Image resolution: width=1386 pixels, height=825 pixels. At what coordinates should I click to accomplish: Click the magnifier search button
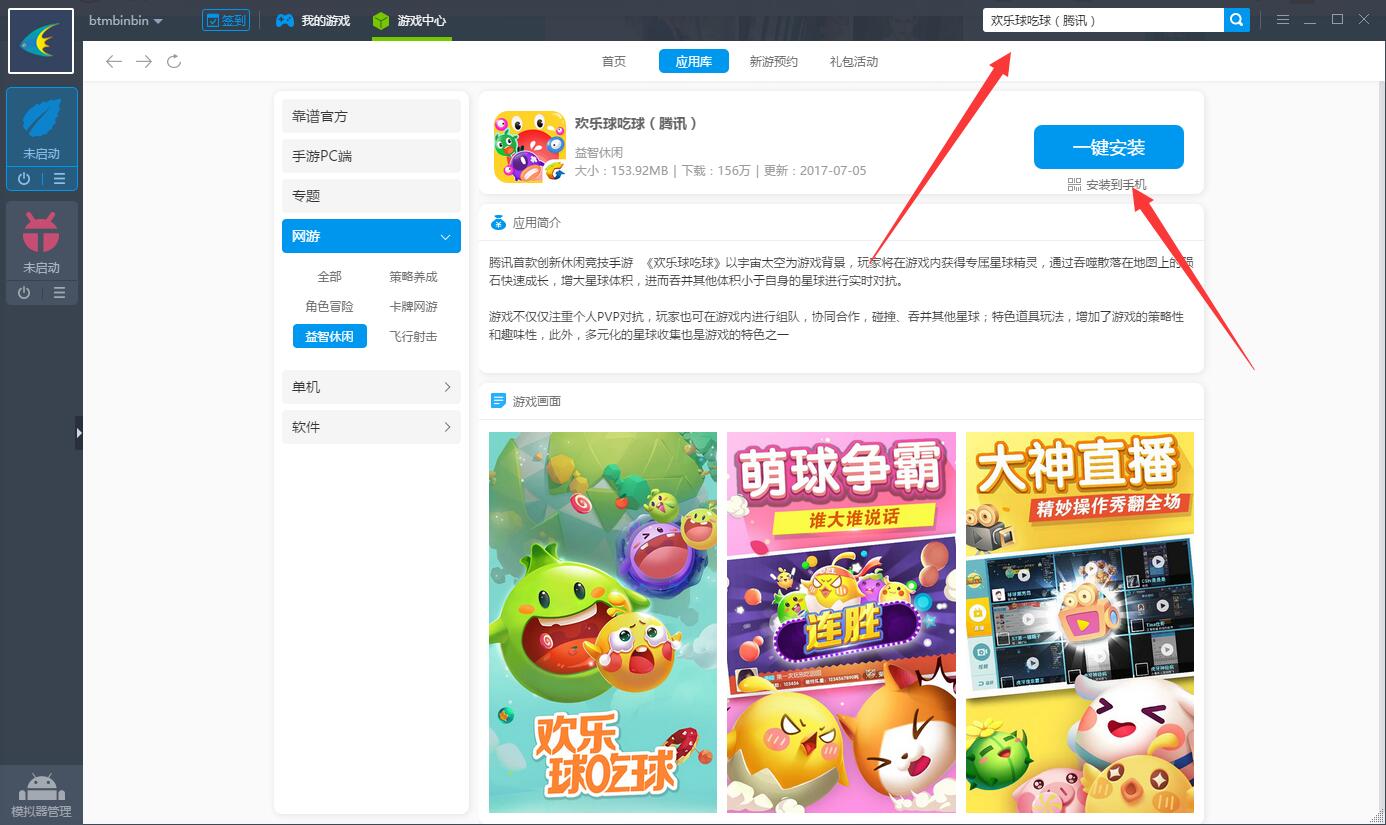tap(1237, 20)
